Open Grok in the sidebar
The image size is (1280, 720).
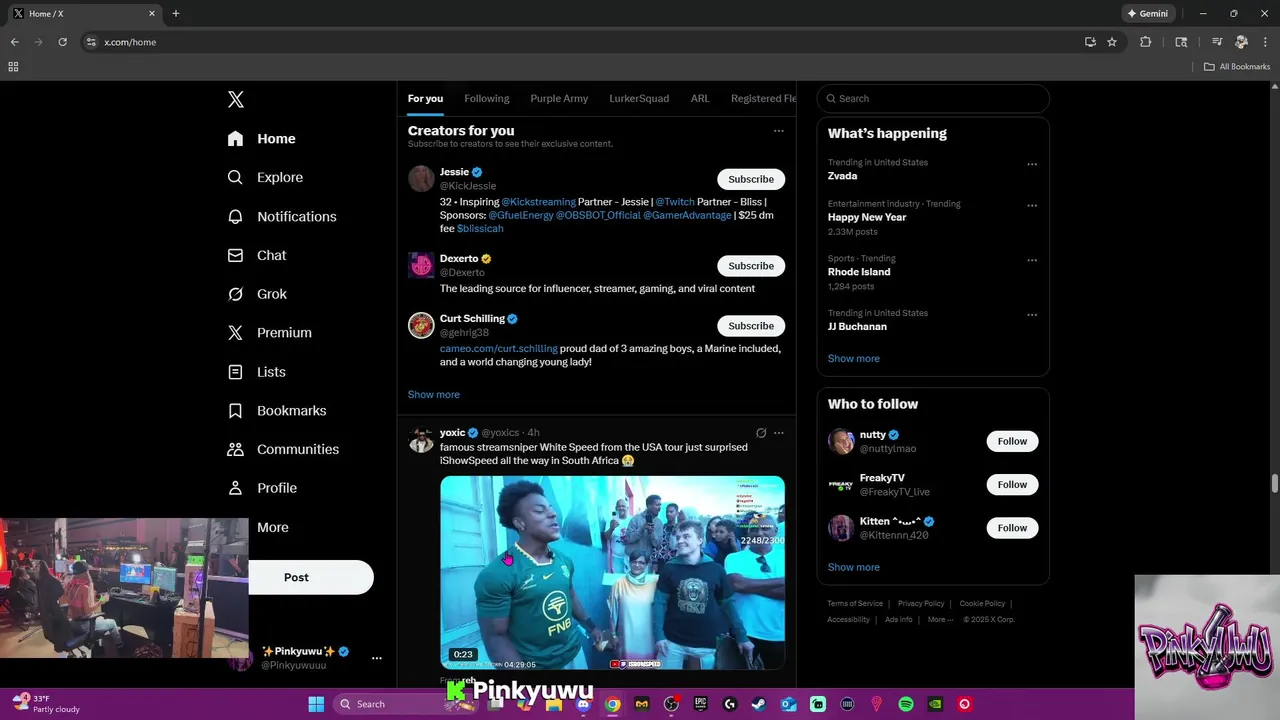click(x=257, y=294)
